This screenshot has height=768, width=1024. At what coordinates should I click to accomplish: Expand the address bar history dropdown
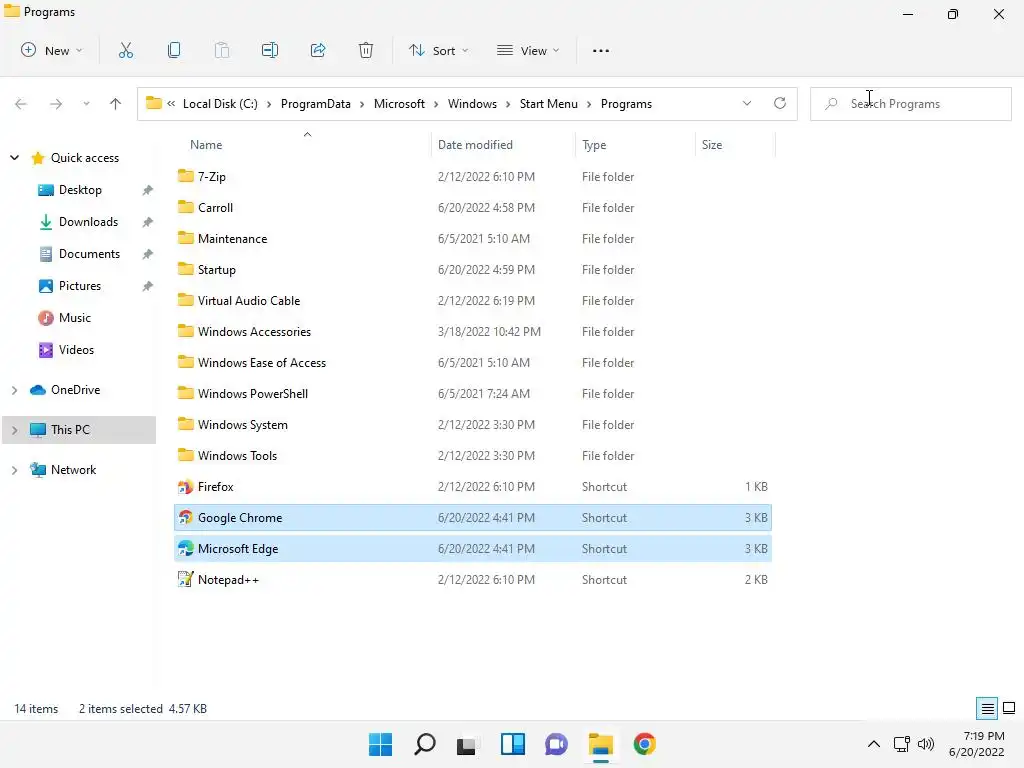click(747, 103)
